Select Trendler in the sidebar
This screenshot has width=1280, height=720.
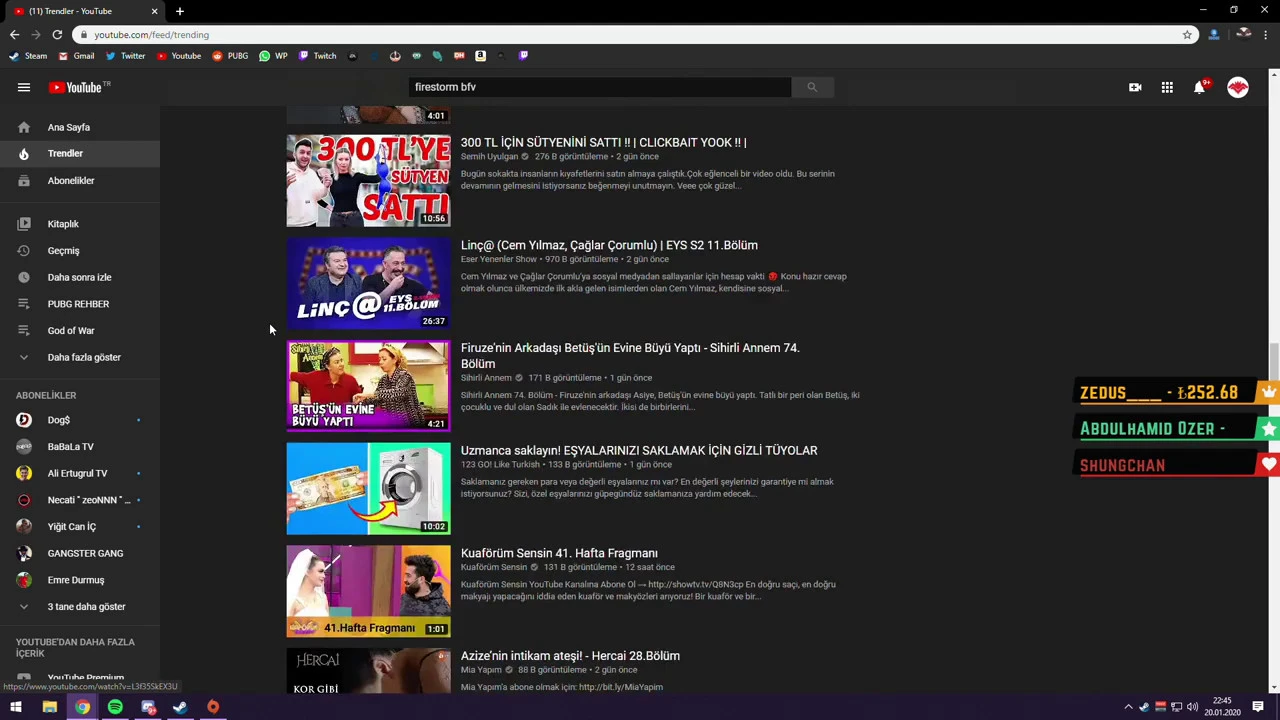coord(80,153)
